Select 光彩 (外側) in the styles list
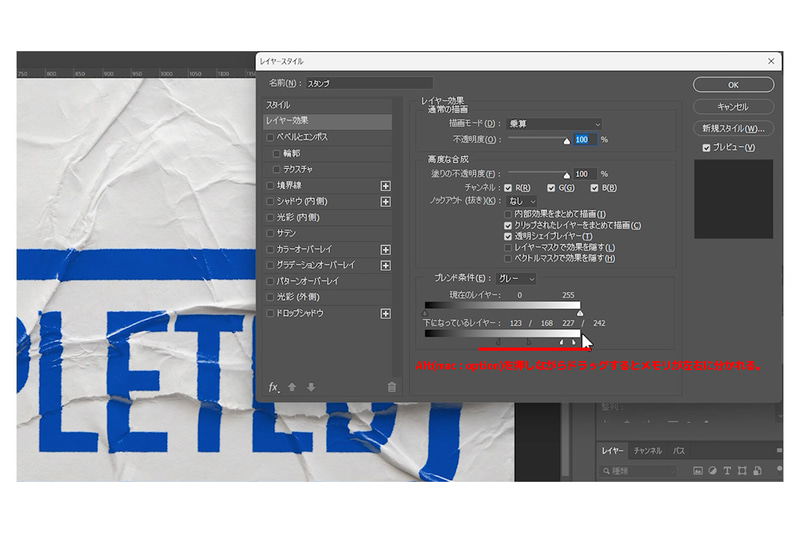 click(x=327, y=297)
